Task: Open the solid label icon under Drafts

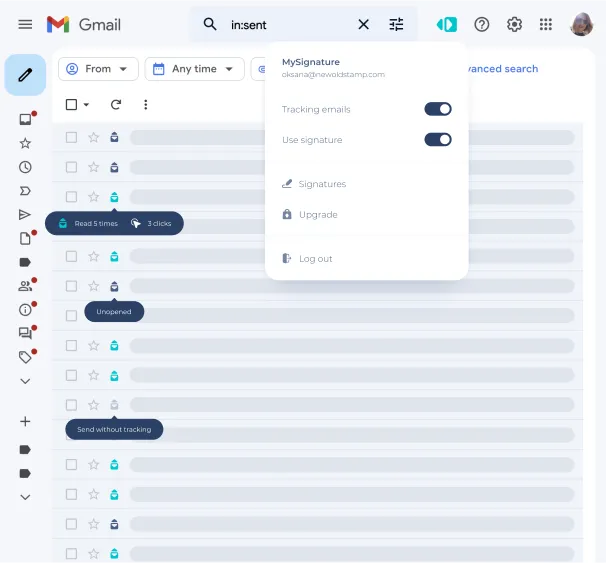Action: tap(25, 262)
